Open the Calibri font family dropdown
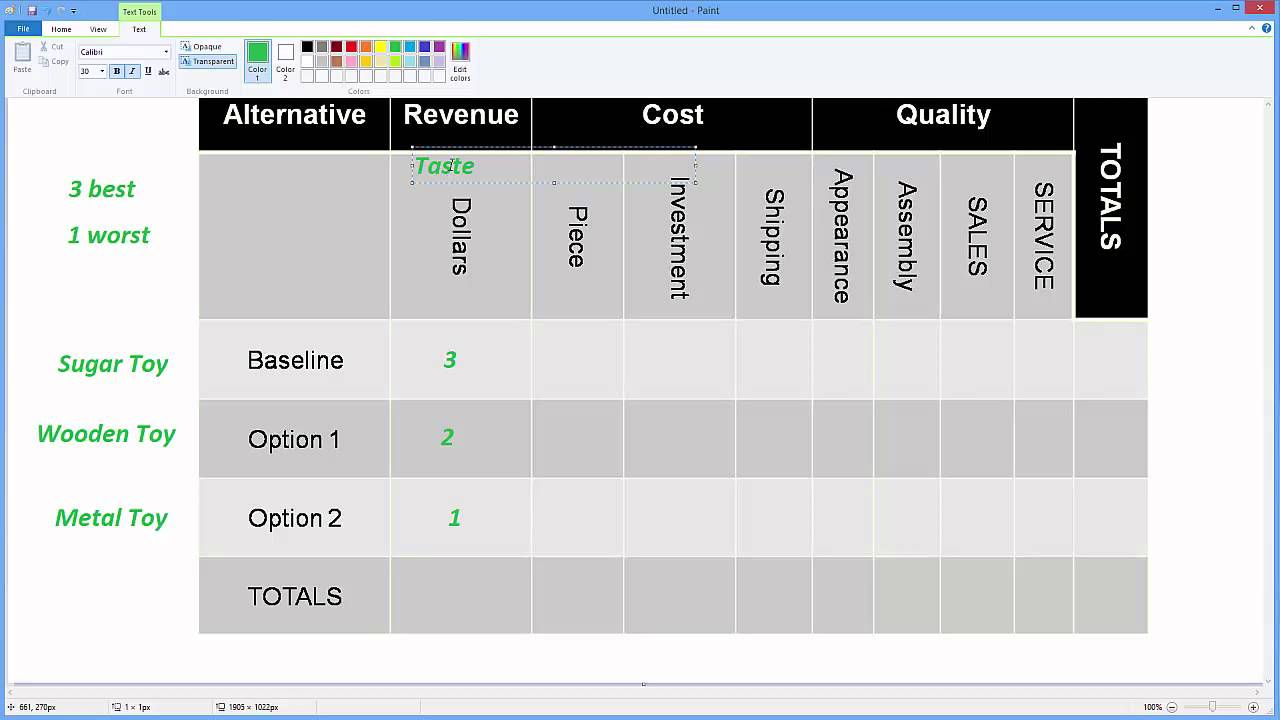Screen dimensions: 1280x720 pos(166,52)
